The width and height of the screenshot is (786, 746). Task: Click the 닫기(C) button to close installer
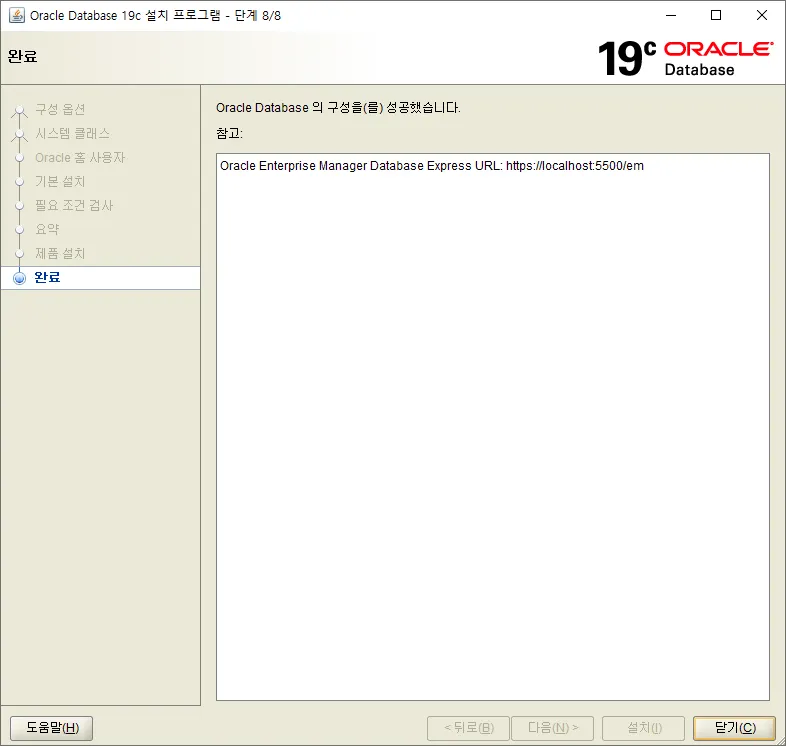(734, 728)
